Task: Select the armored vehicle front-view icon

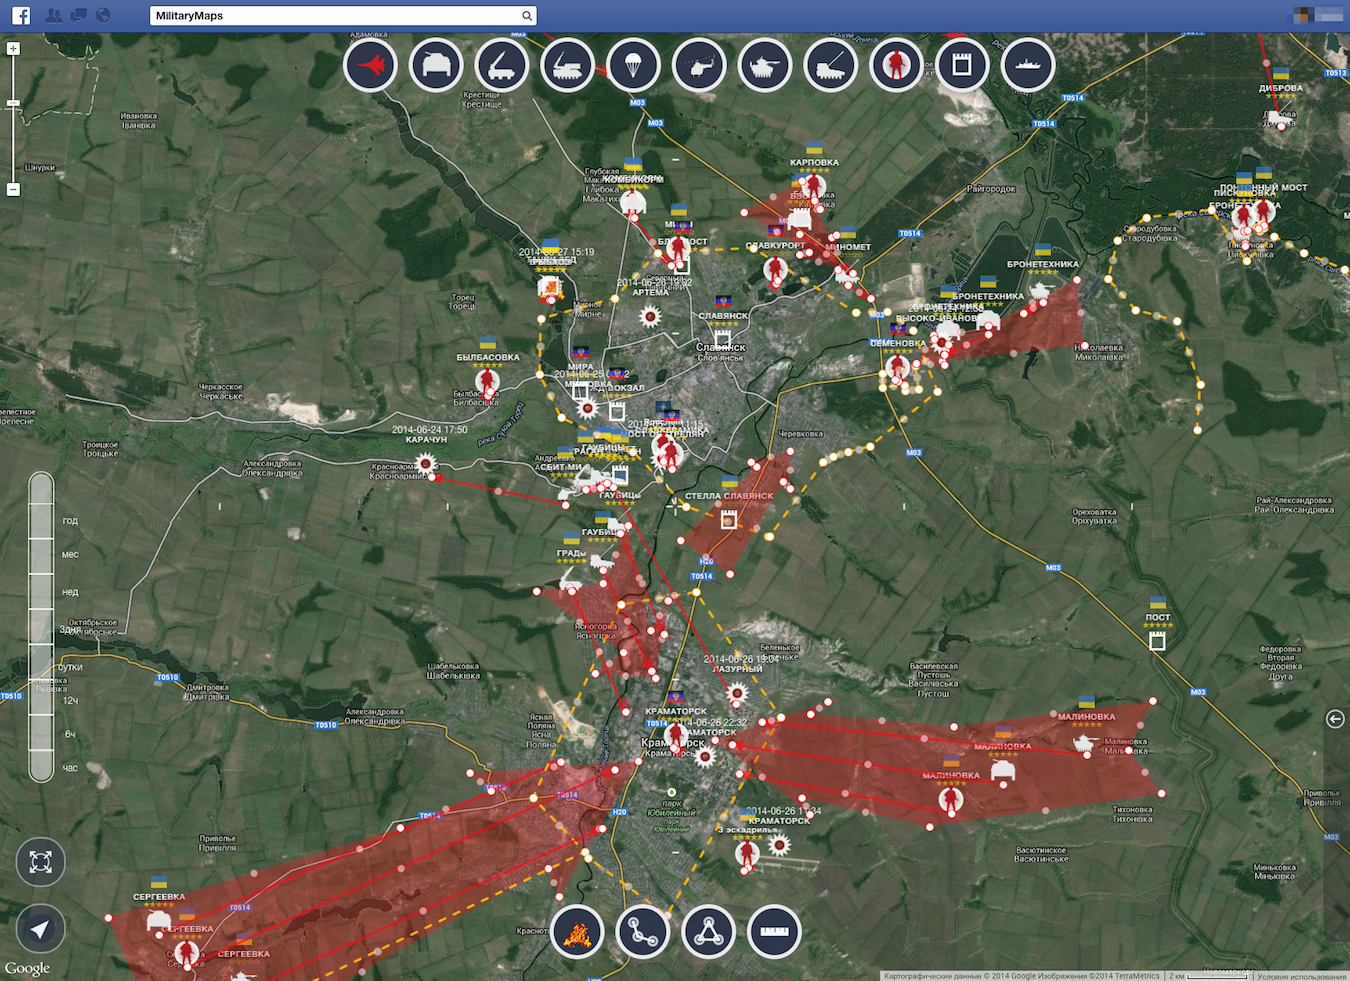Action: pos(436,66)
